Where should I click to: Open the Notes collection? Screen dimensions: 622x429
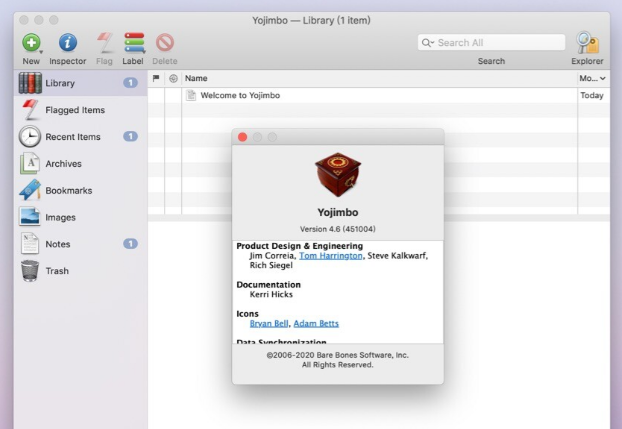click(57, 244)
